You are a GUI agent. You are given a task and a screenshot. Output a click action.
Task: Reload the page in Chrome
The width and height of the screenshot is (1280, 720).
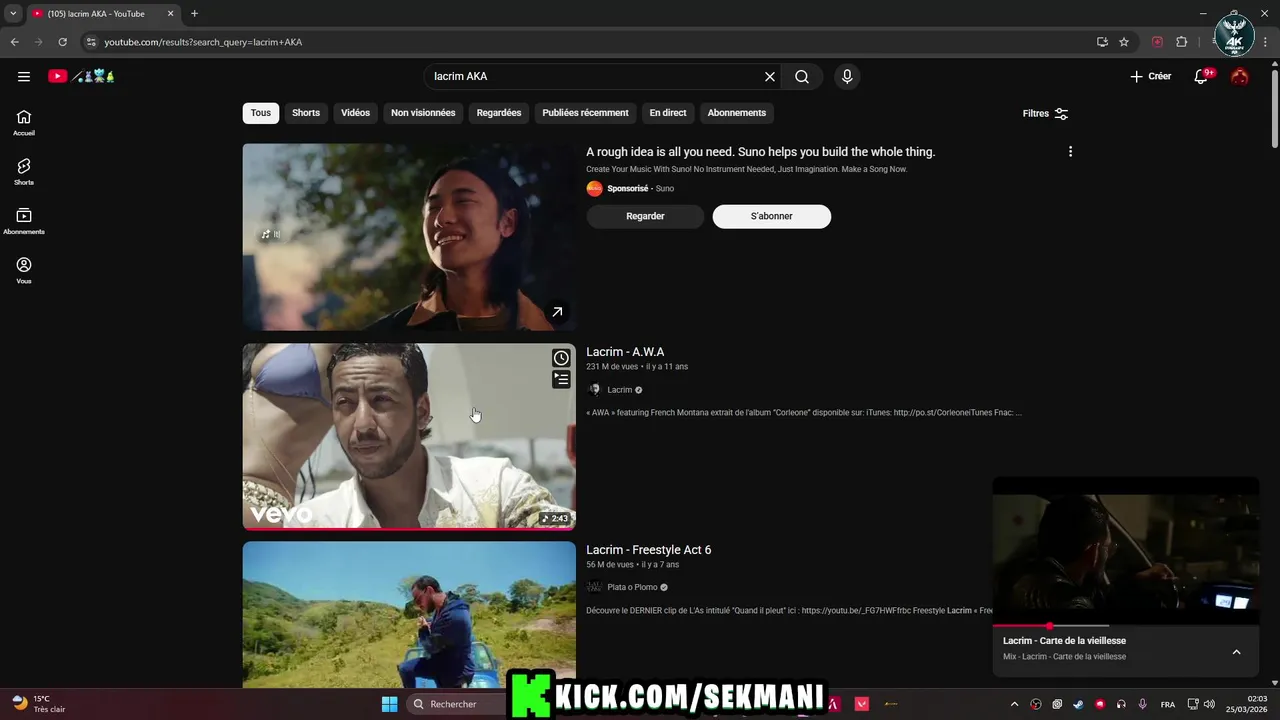pyautogui.click(x=62, y=42)
